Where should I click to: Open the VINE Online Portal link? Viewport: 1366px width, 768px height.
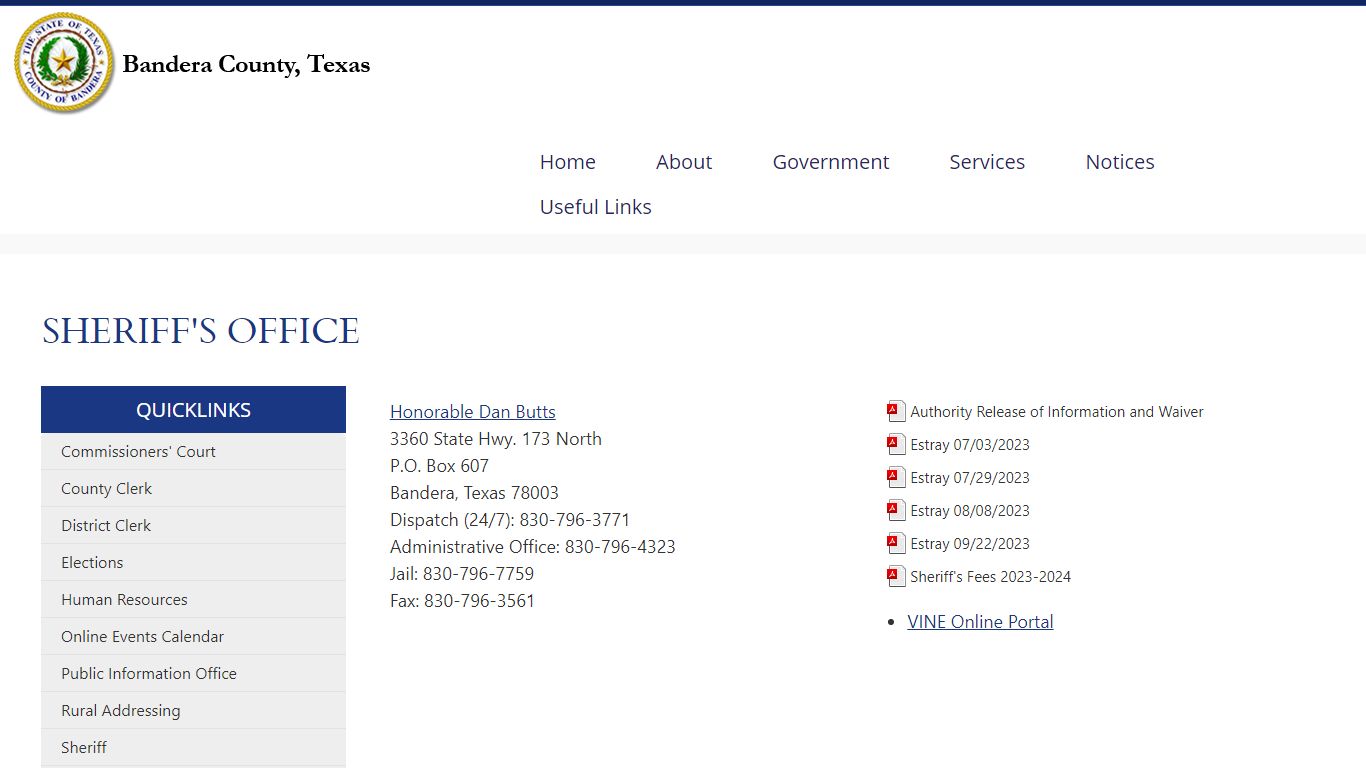tap(980, 622)
